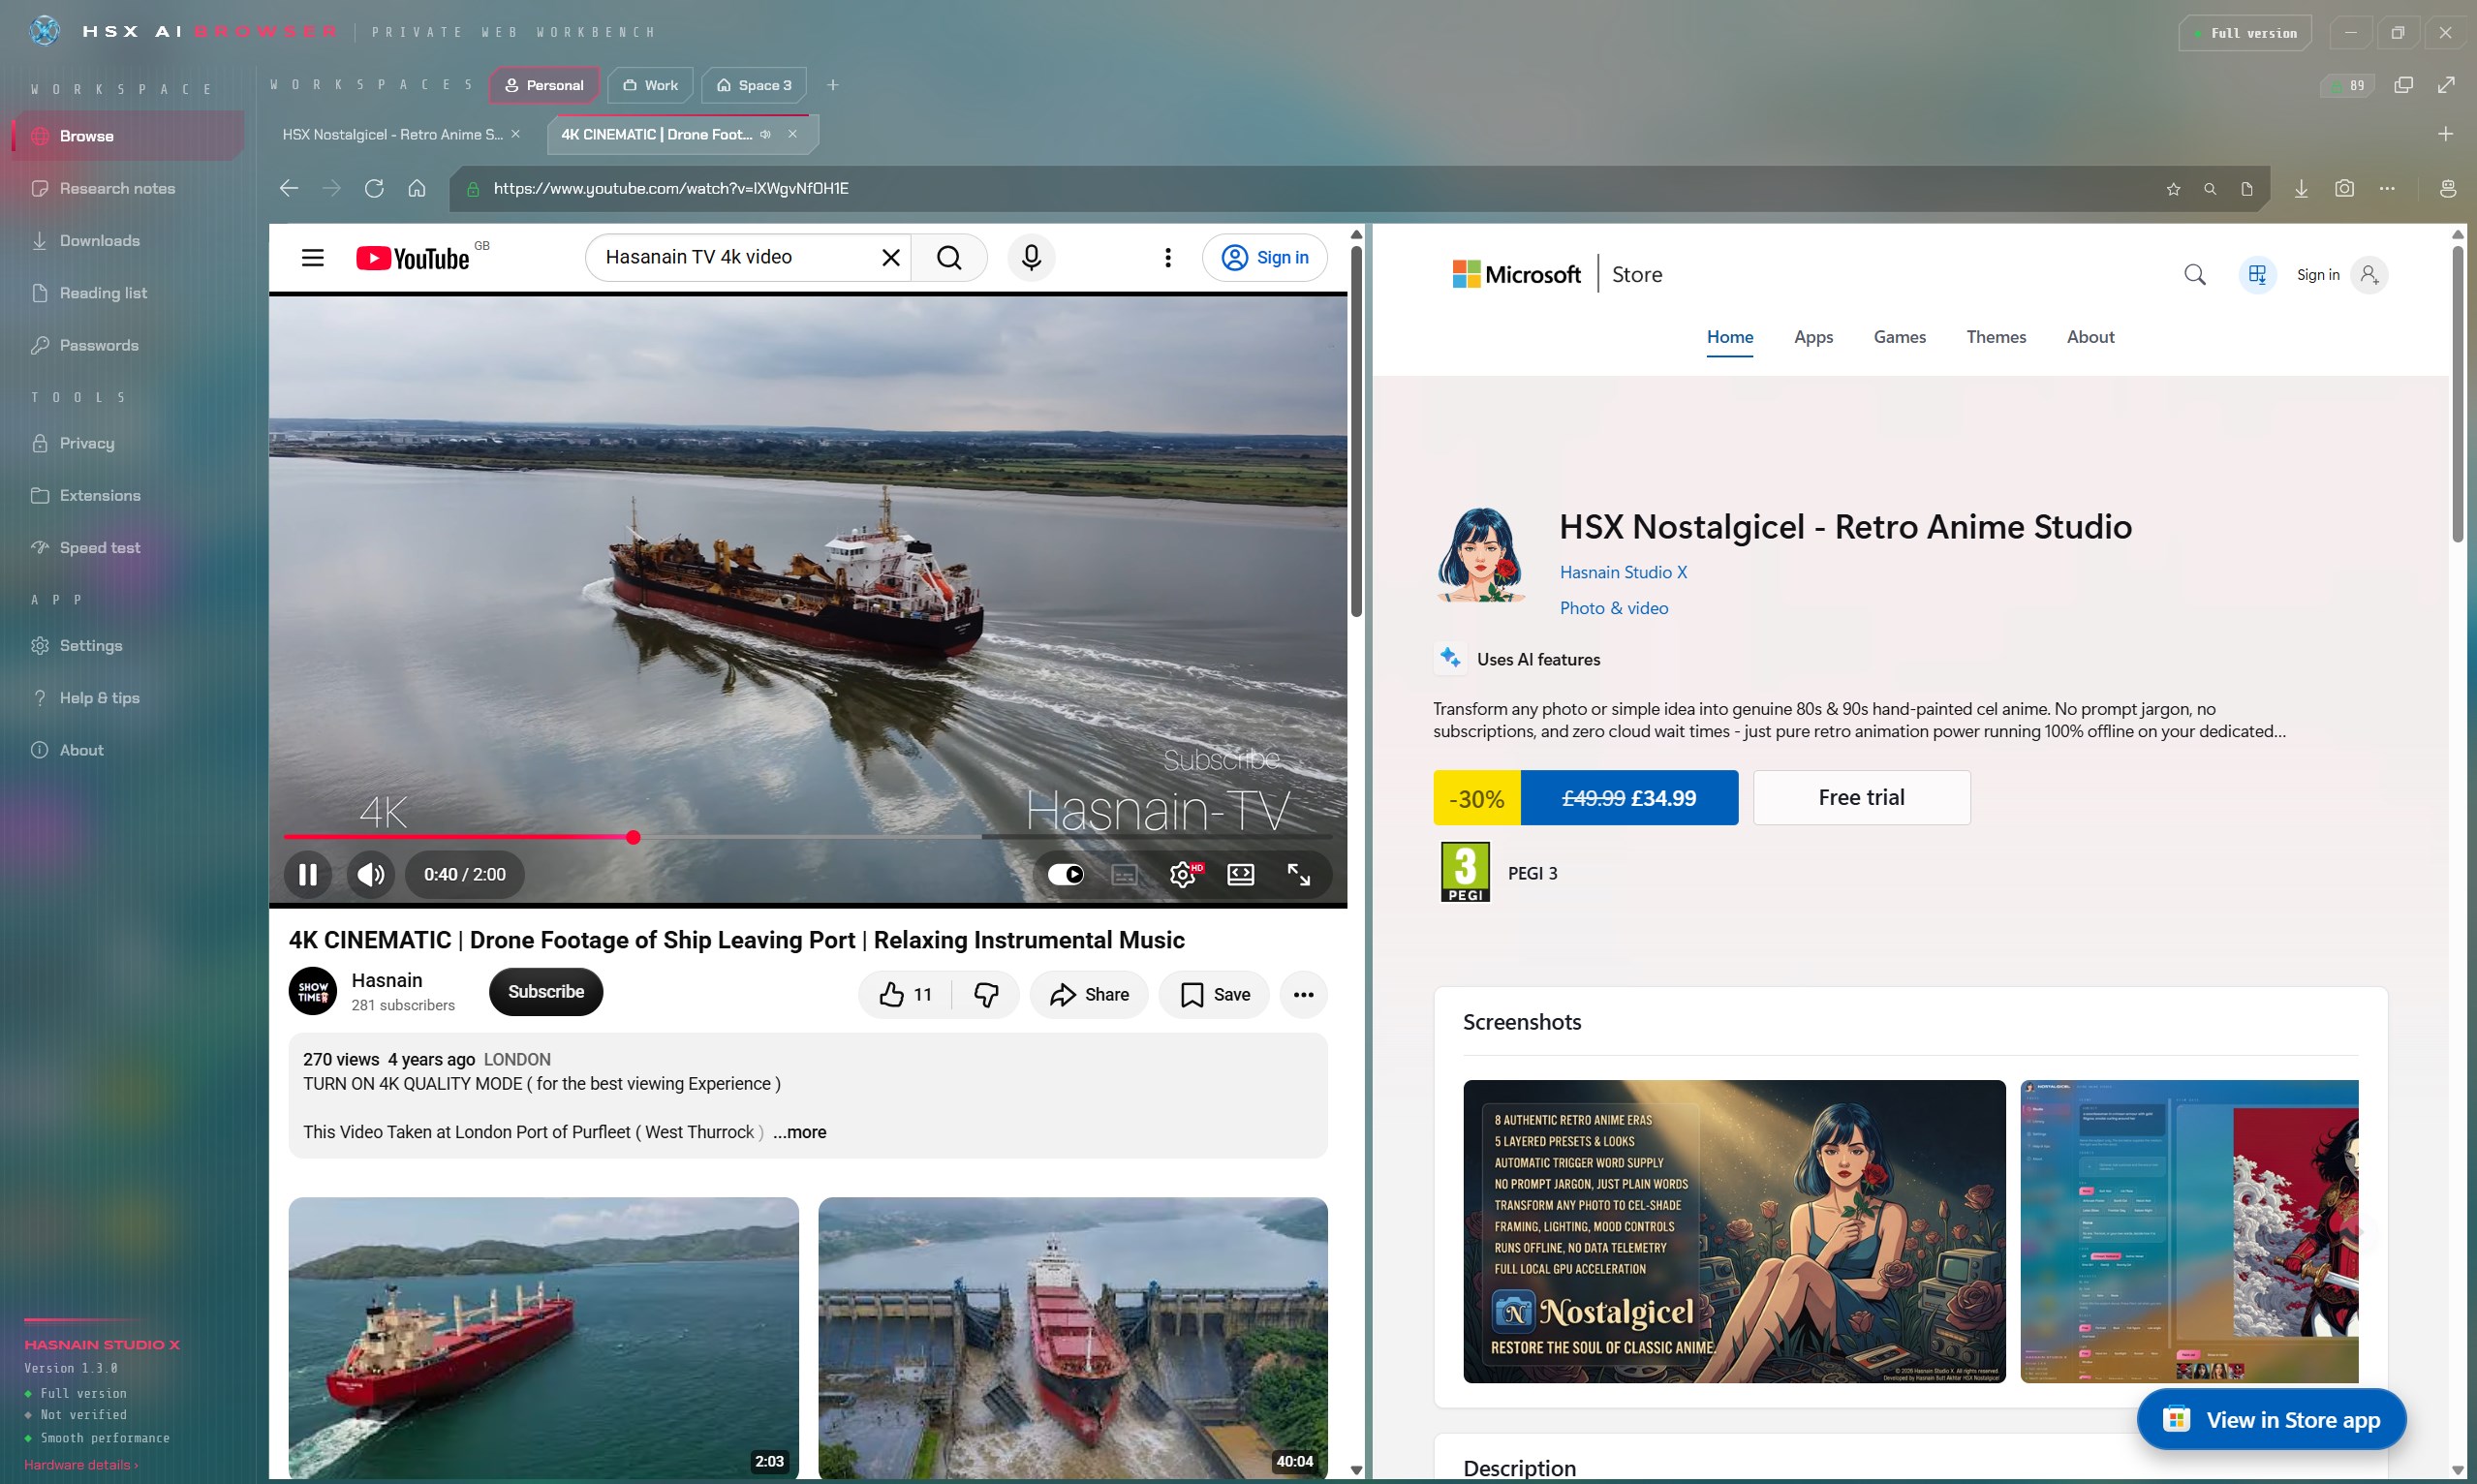
Task: Click the Free trial button
Action: coord(1861,797)
